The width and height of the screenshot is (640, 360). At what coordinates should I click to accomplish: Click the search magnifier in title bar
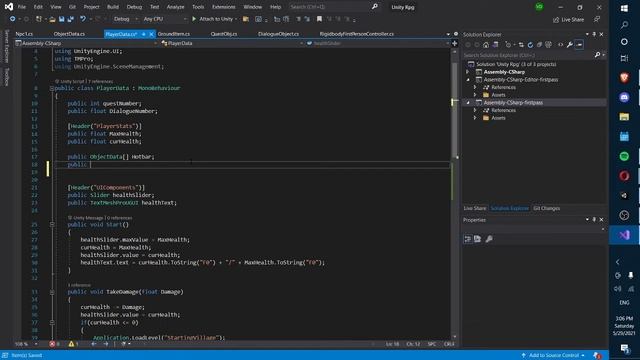coord(375,7)
